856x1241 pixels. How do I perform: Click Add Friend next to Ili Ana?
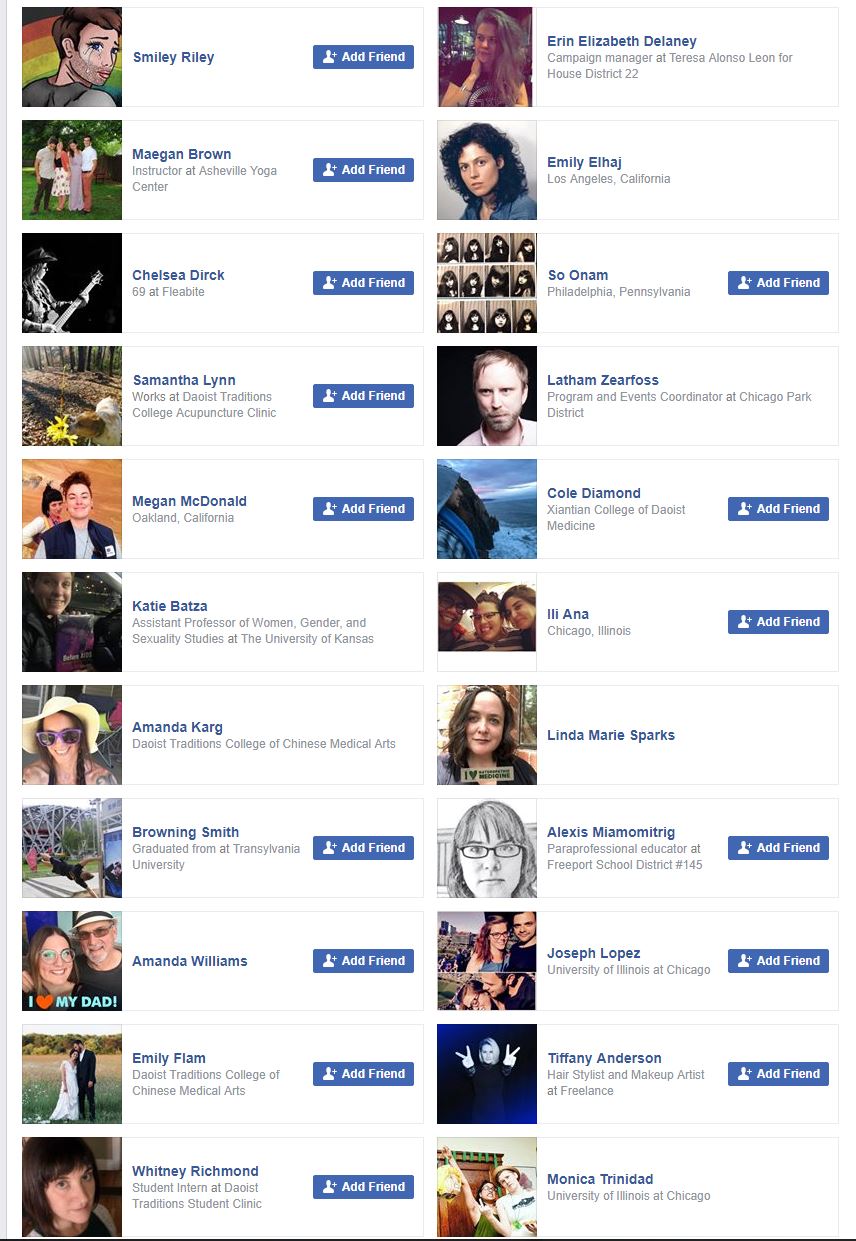pos(778,622)
